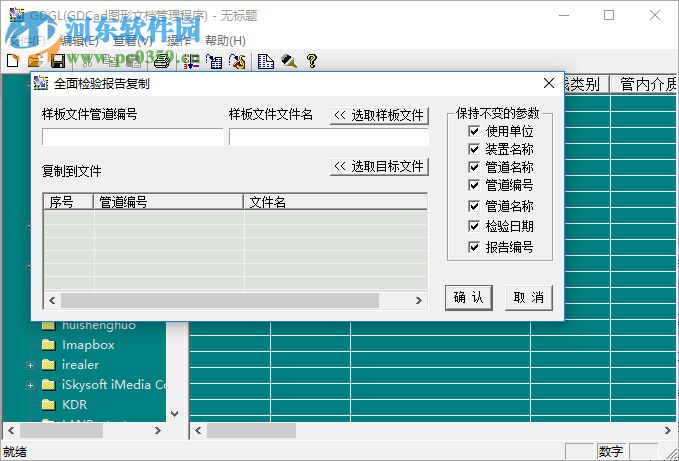Click the New document toolbar icon
Image resolution: width=679 pixels, height=461 pixels.
[x=13, y=61]
